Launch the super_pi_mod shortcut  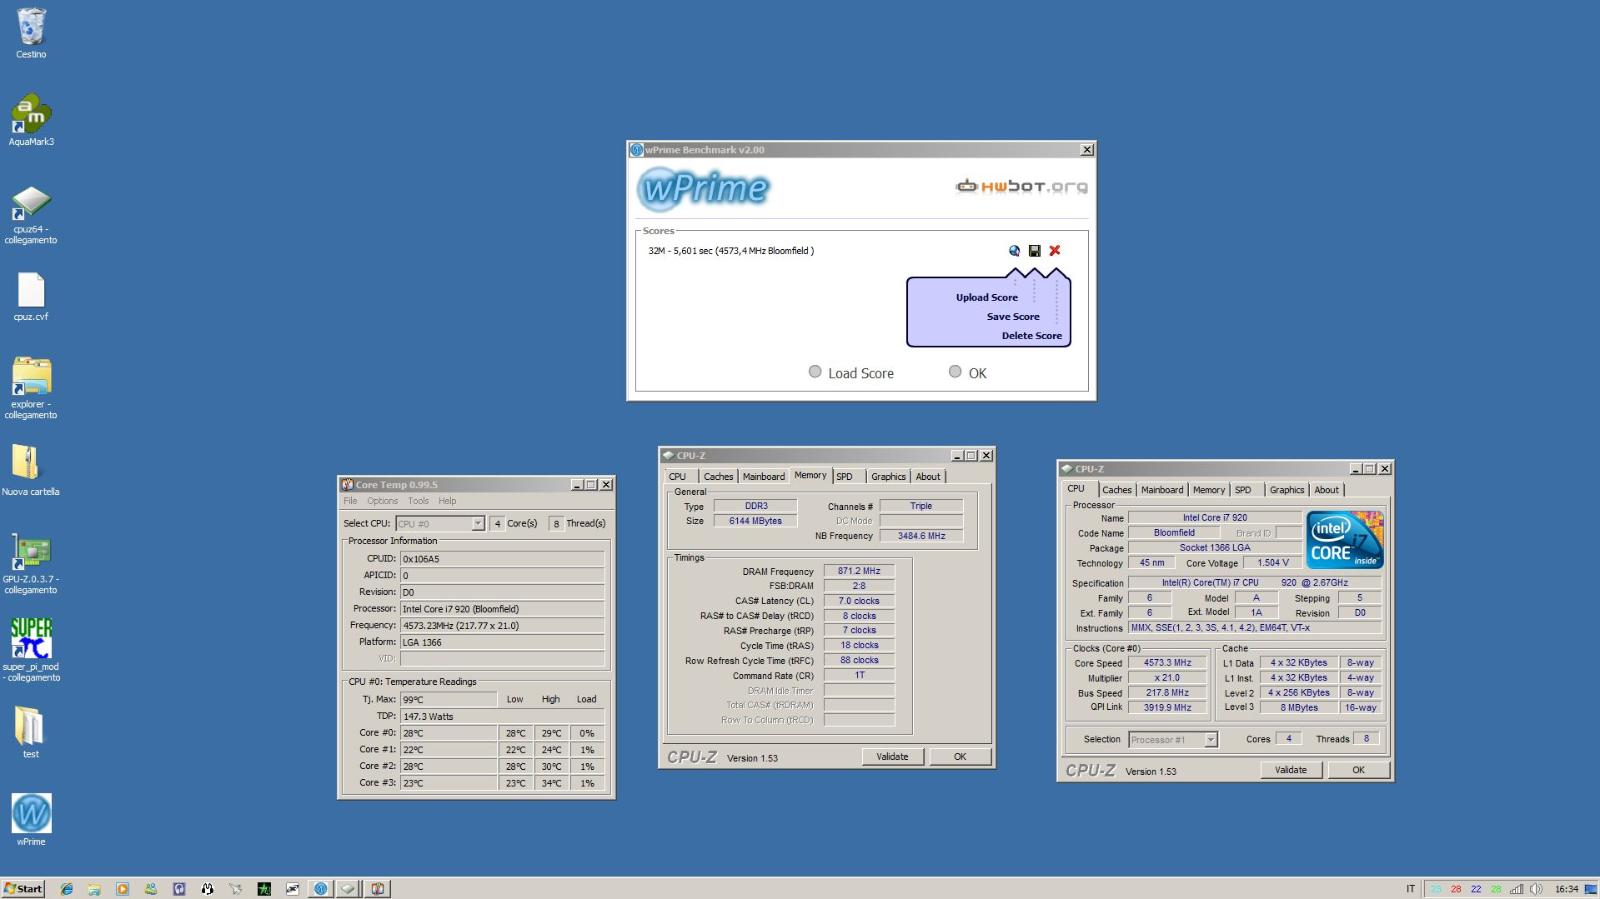click(31, 649)
